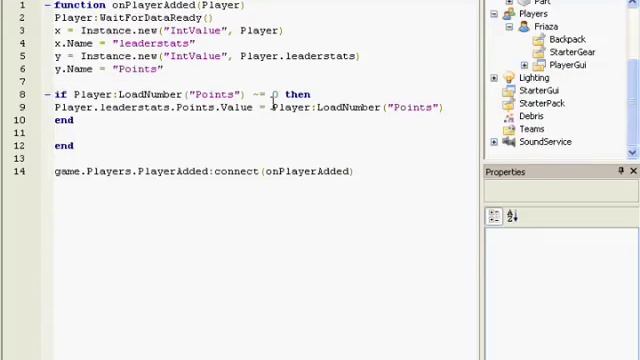
Task: Click the PlayerGui icon
Action: pyautogui.click(x=539, y=65)
